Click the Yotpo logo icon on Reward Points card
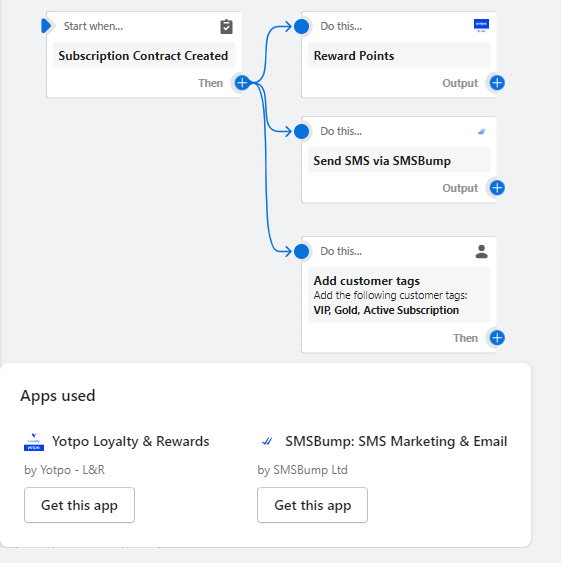The width and height of the screenshot is (561, 563). pyautogui.click(x=481, y=25)
